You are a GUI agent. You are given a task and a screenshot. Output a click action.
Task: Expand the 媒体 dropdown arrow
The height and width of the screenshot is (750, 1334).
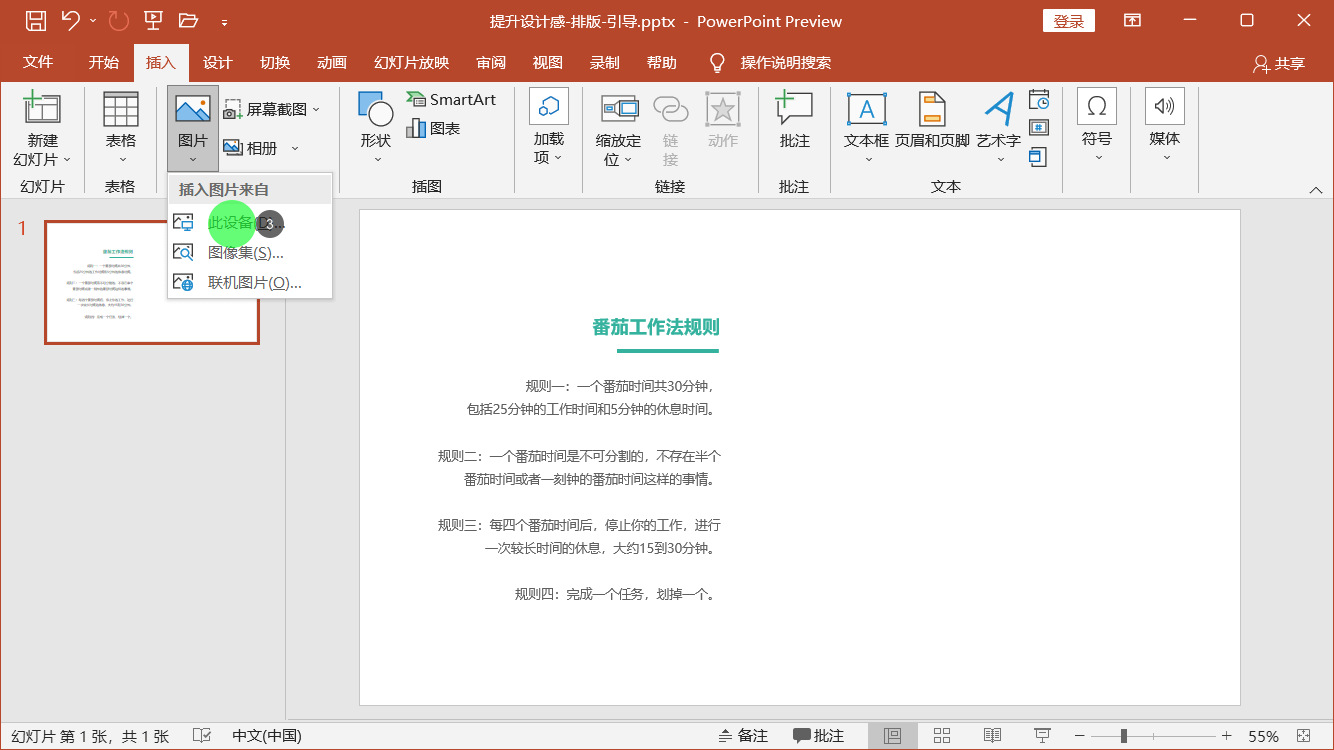click(1165, 157)
